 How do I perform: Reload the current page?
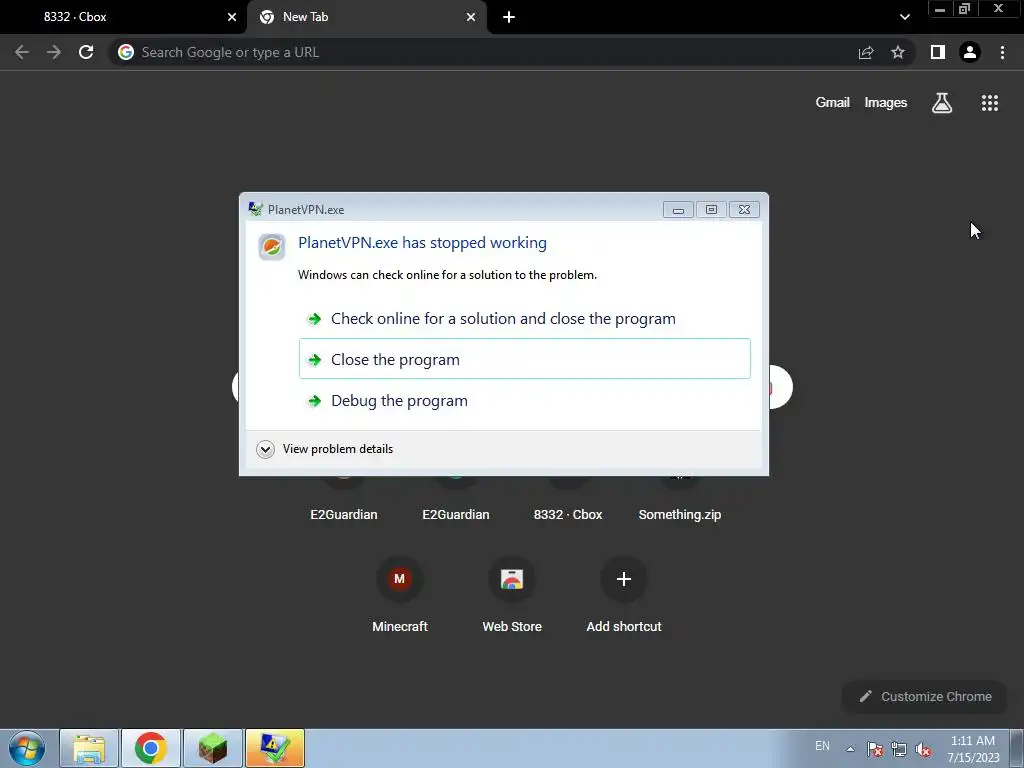tap(86, 52)
